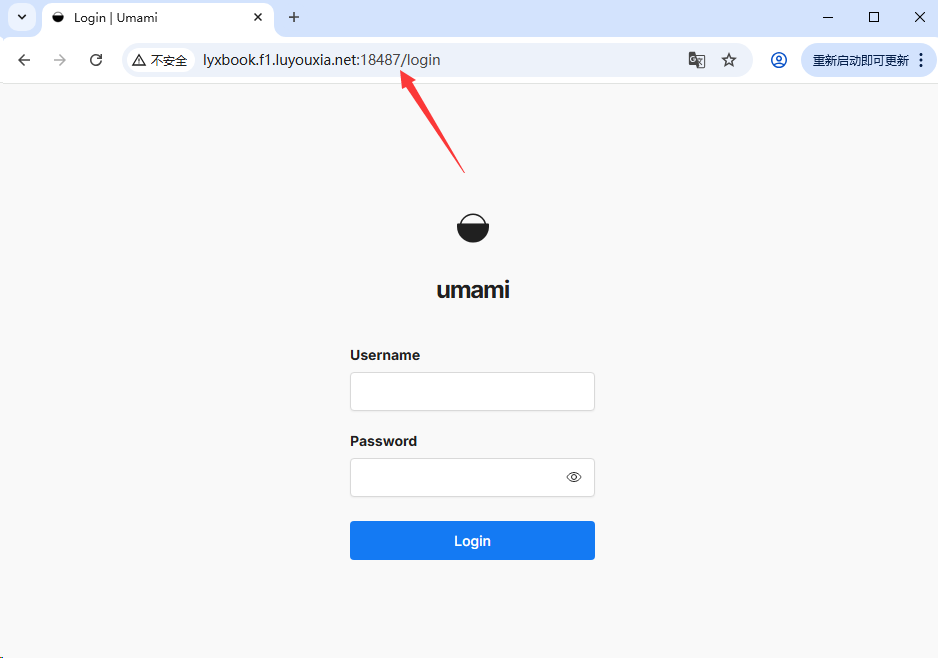Image resolution: width=938 pixels, height=658 pixels.
Task: Click the 不安全 site security chip
Action: pyautogui.click(x=160, y=60)
